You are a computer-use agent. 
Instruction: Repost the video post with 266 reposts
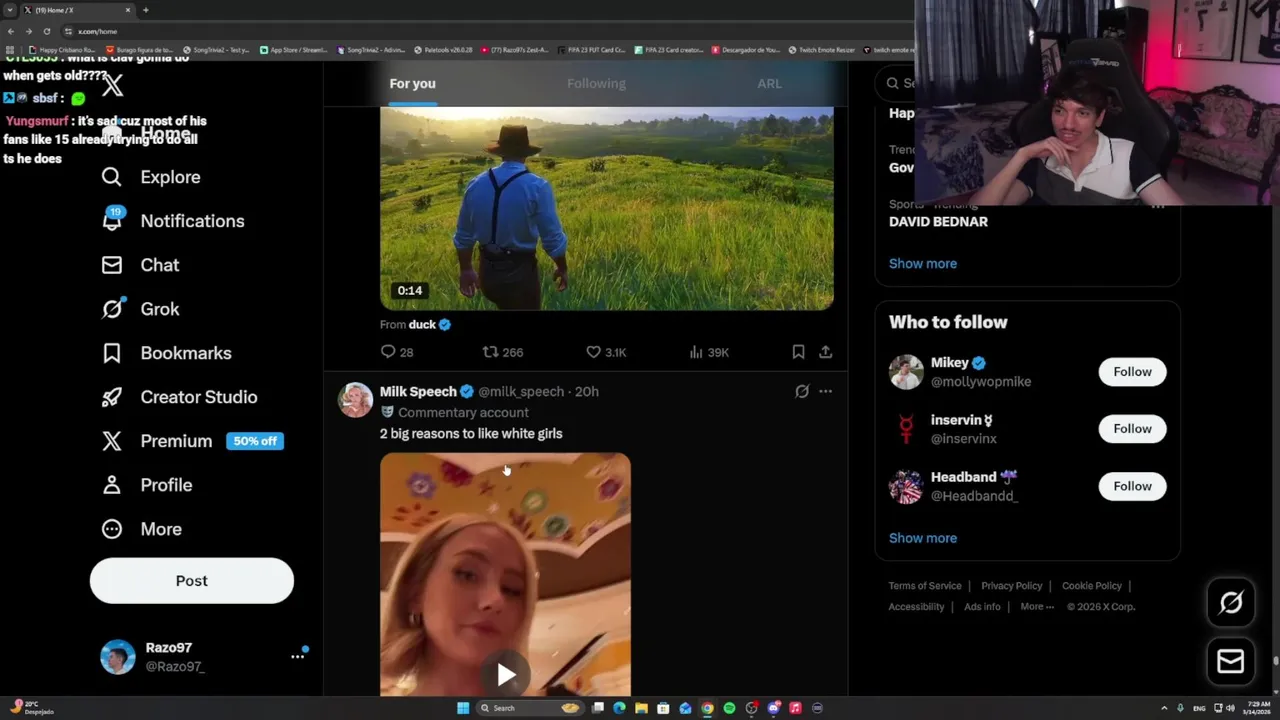[503, 352]
